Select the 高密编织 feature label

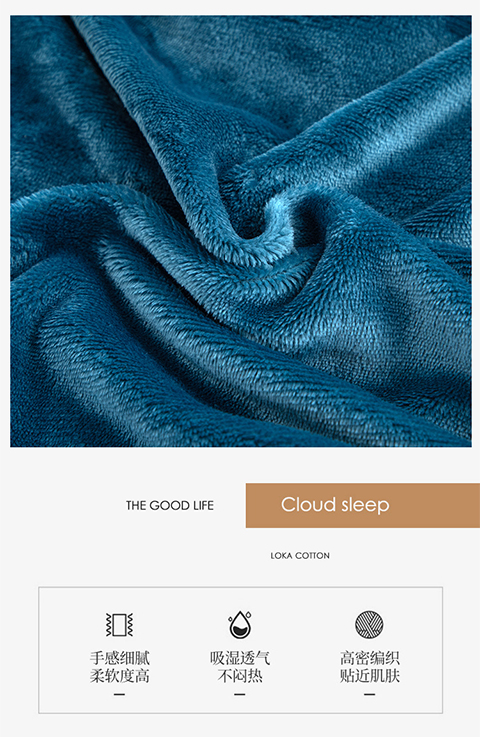click(370, 658)
